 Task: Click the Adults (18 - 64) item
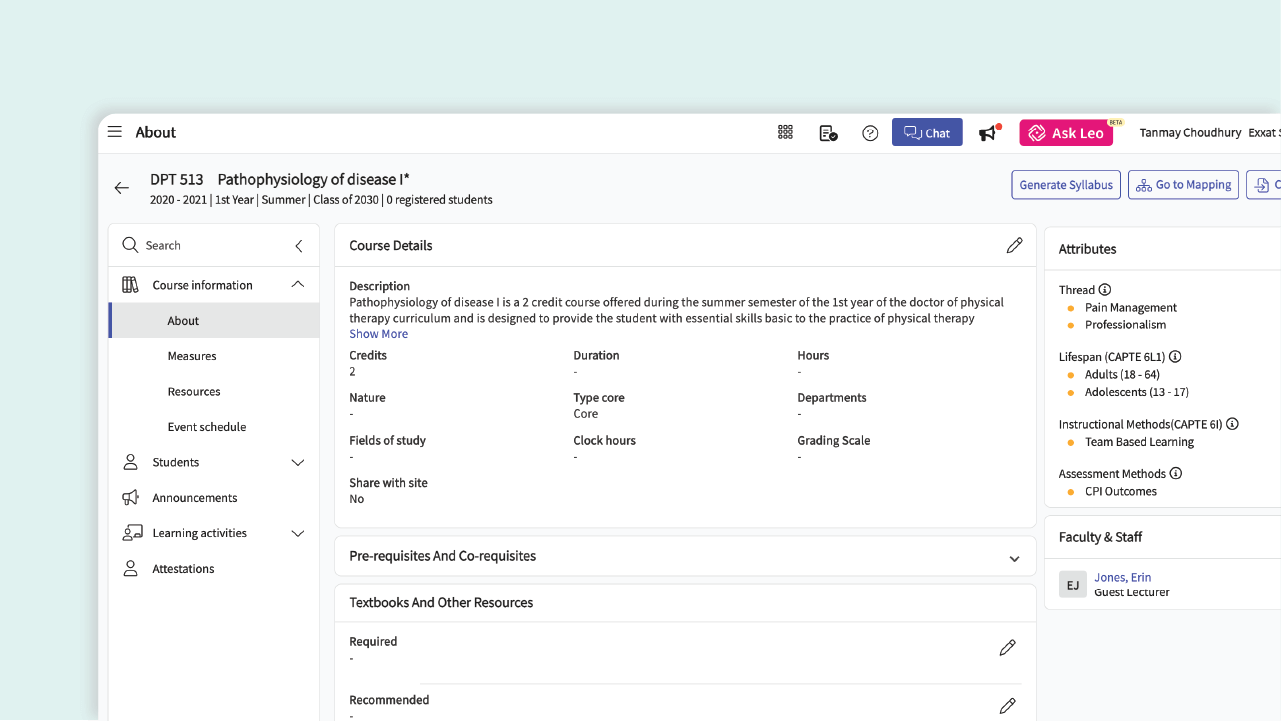(x=1122, y=375)
